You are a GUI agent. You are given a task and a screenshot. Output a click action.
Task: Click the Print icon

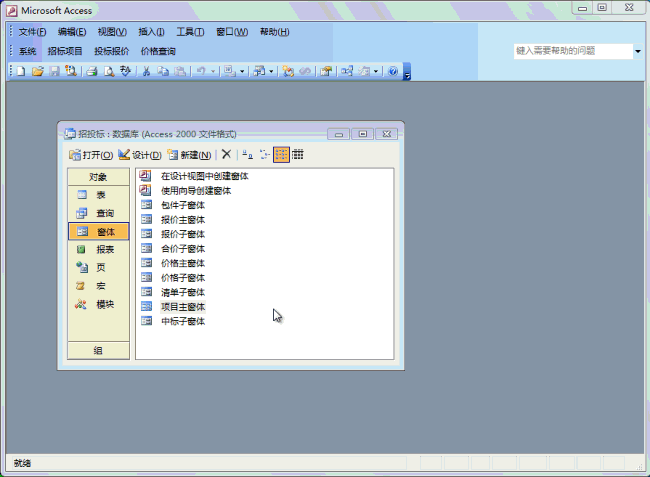[92, 71]
